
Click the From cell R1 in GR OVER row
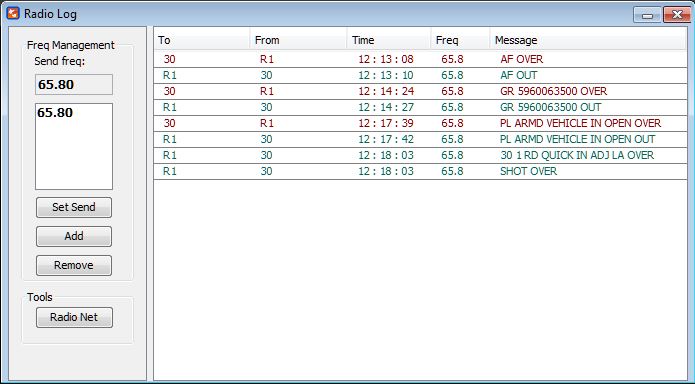[x=267, y=91]
